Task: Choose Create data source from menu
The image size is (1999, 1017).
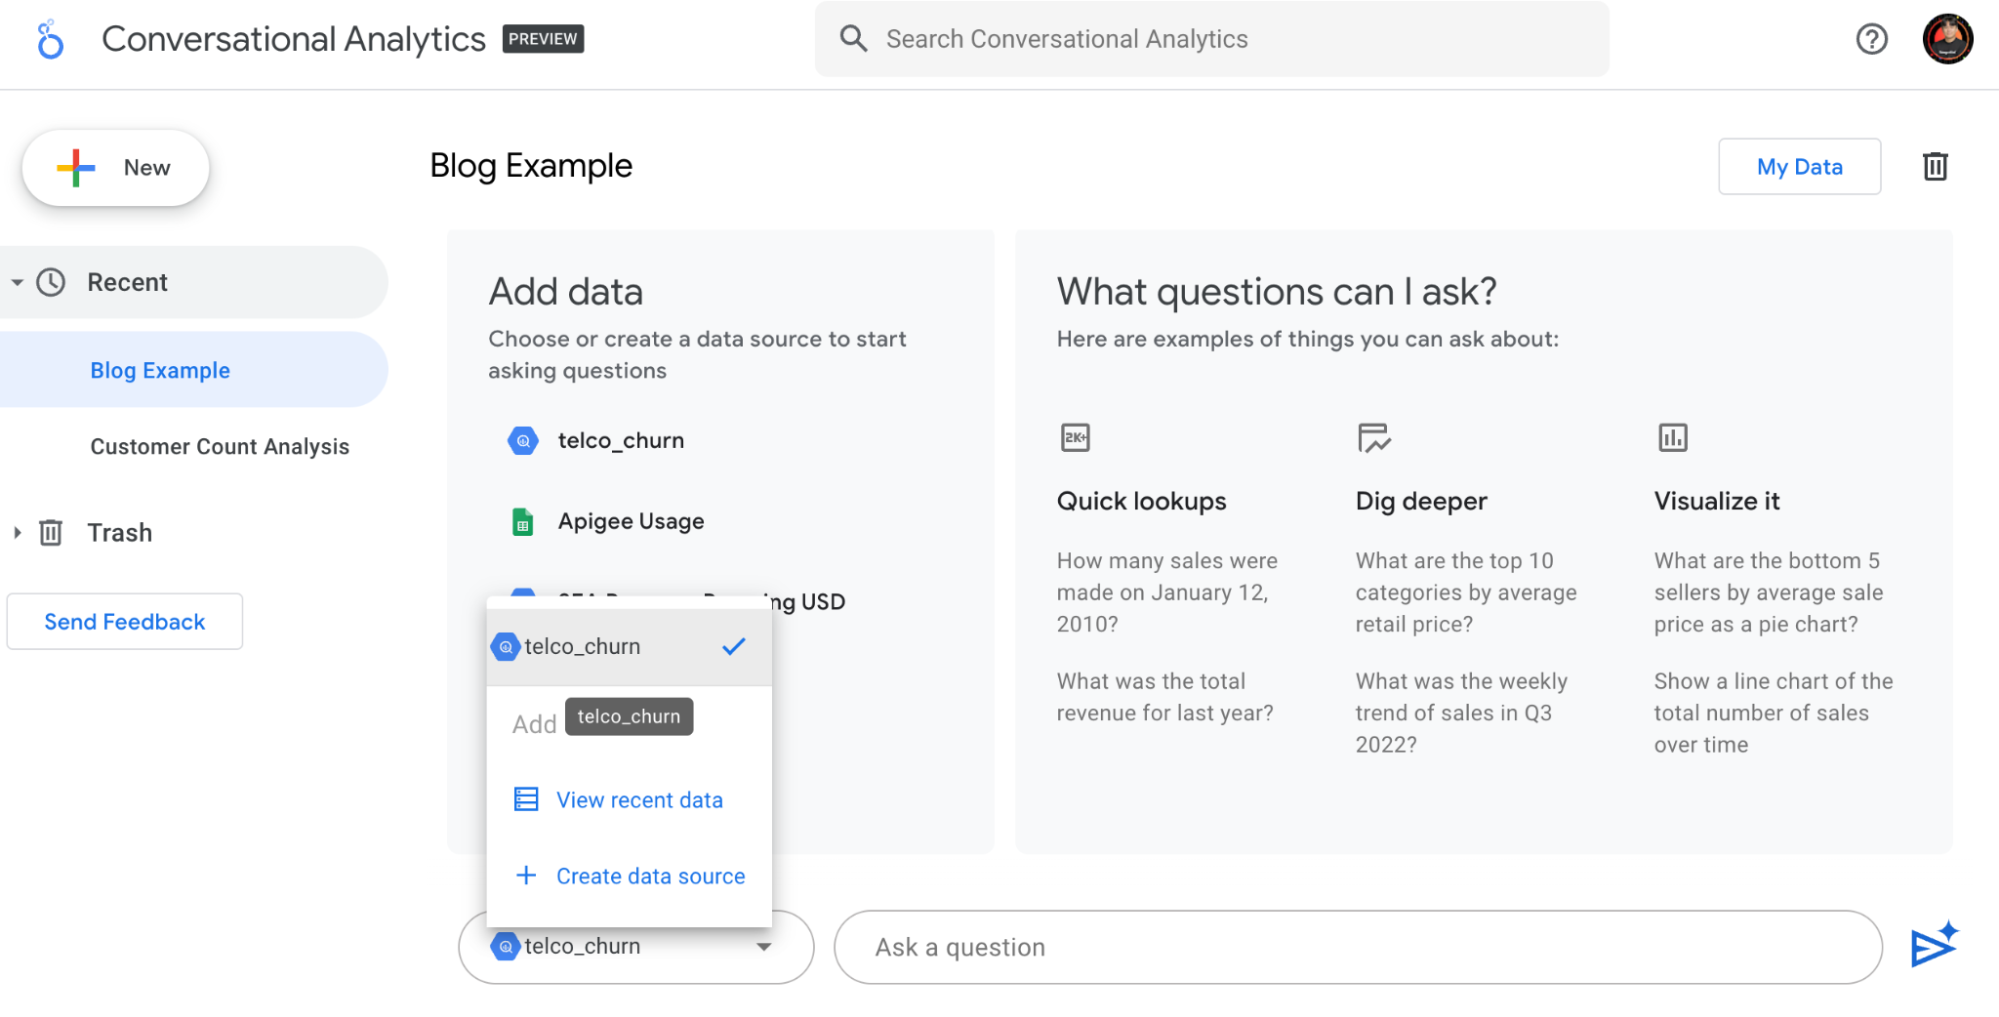Action: pyautogui.click(x=629, y=876)
